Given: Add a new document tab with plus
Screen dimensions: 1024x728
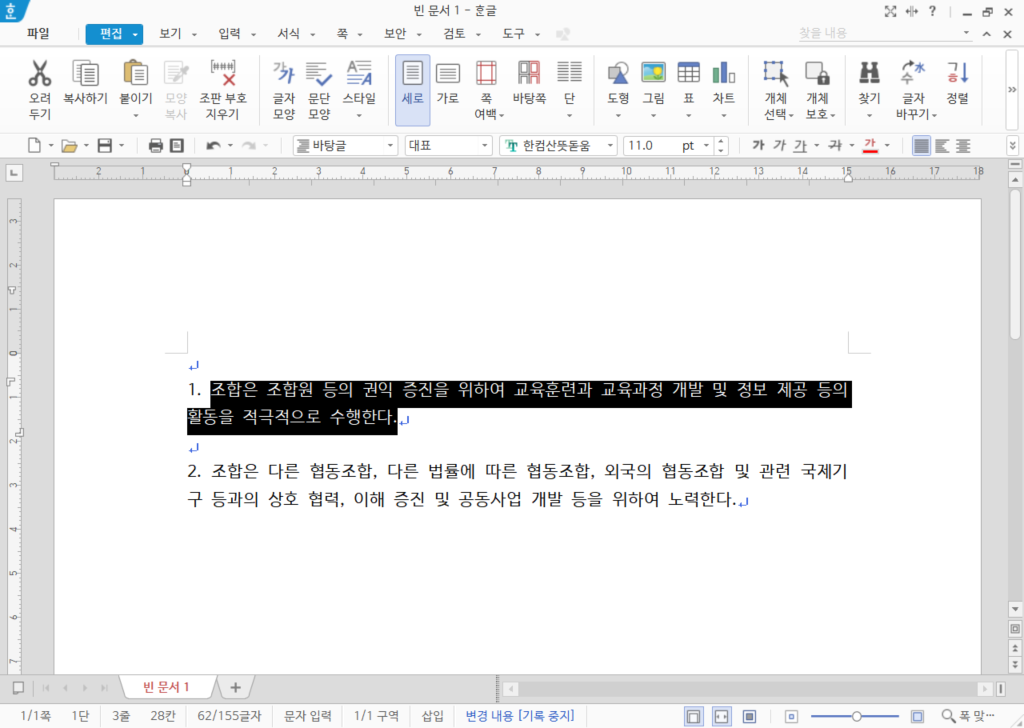Looking at the screenshot, I should tap(235, 687).
